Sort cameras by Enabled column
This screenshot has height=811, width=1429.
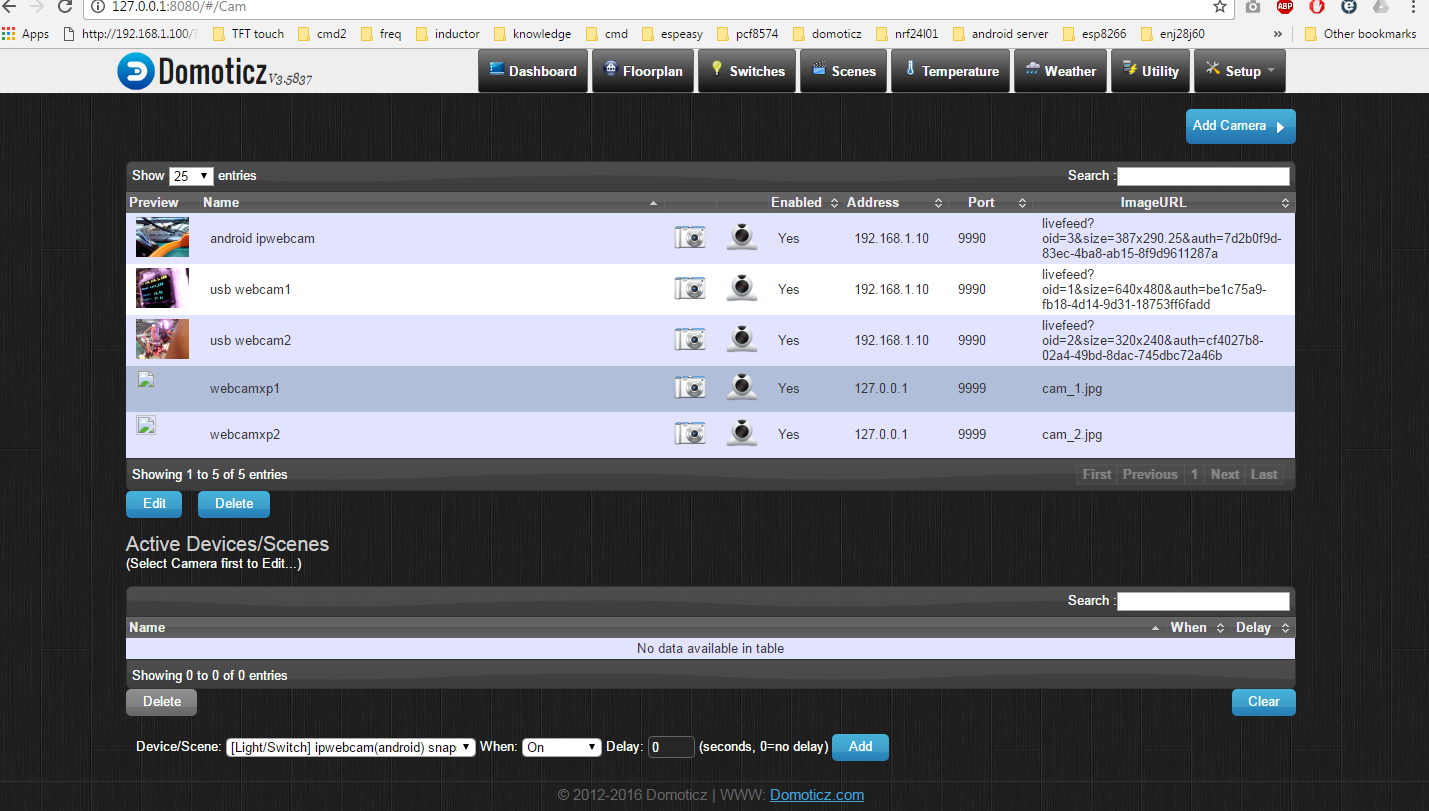[804, 202]
